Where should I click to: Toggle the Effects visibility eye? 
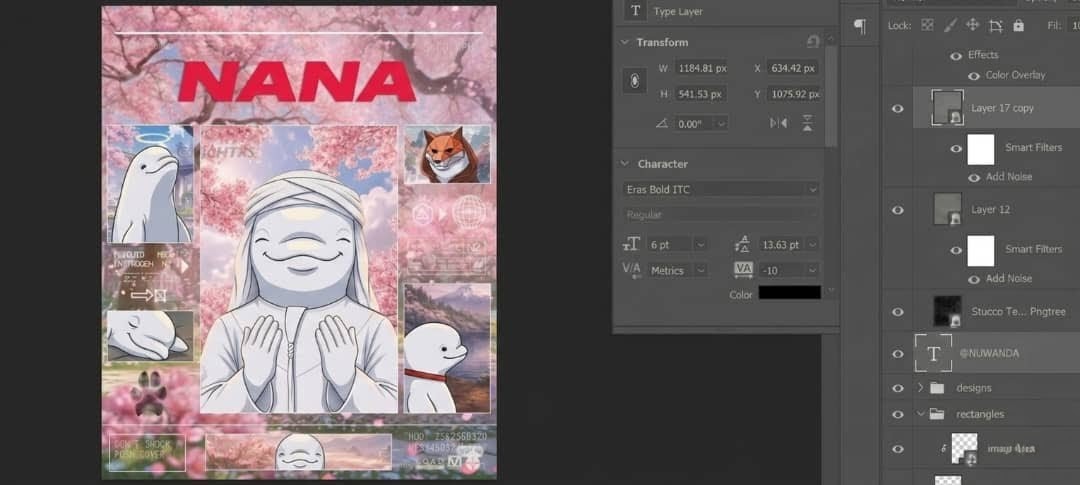tap(955, 56)
